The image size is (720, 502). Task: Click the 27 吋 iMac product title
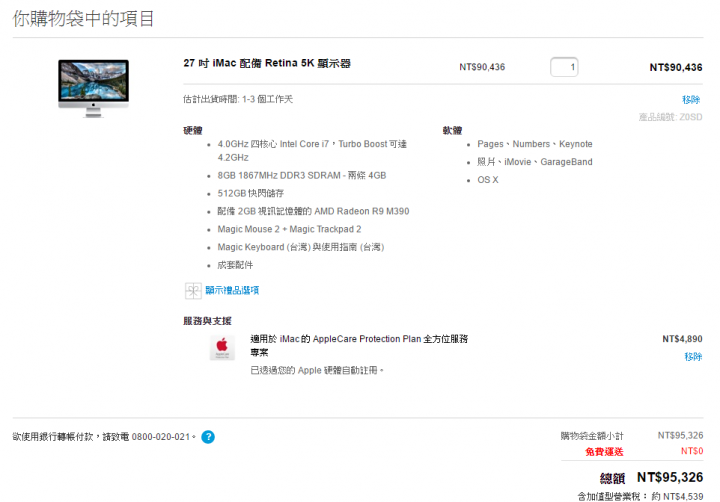pos(267,63)
